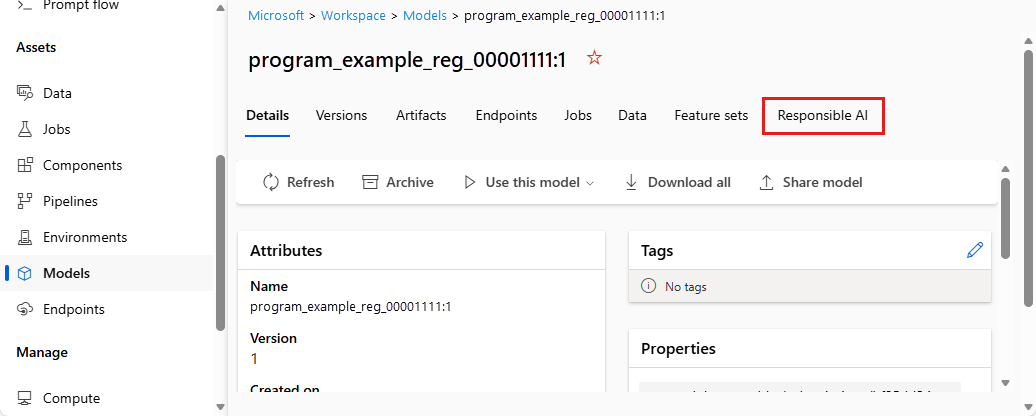Switch to the Details tab

coord(268,116)
